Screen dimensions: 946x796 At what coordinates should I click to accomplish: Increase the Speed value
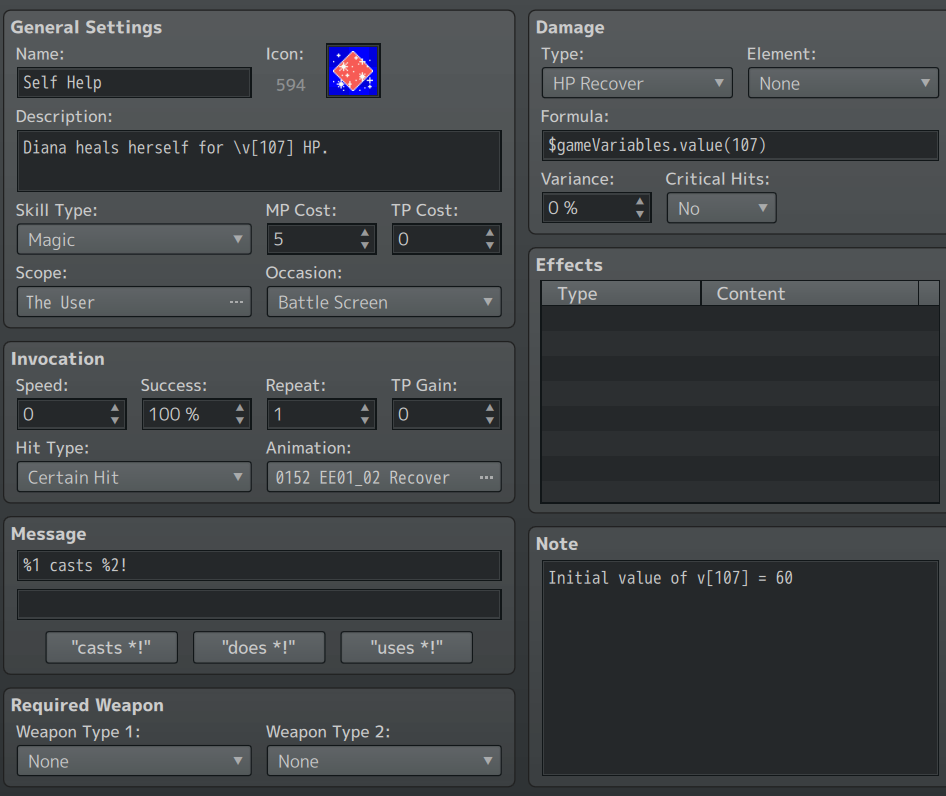(115, 408)
